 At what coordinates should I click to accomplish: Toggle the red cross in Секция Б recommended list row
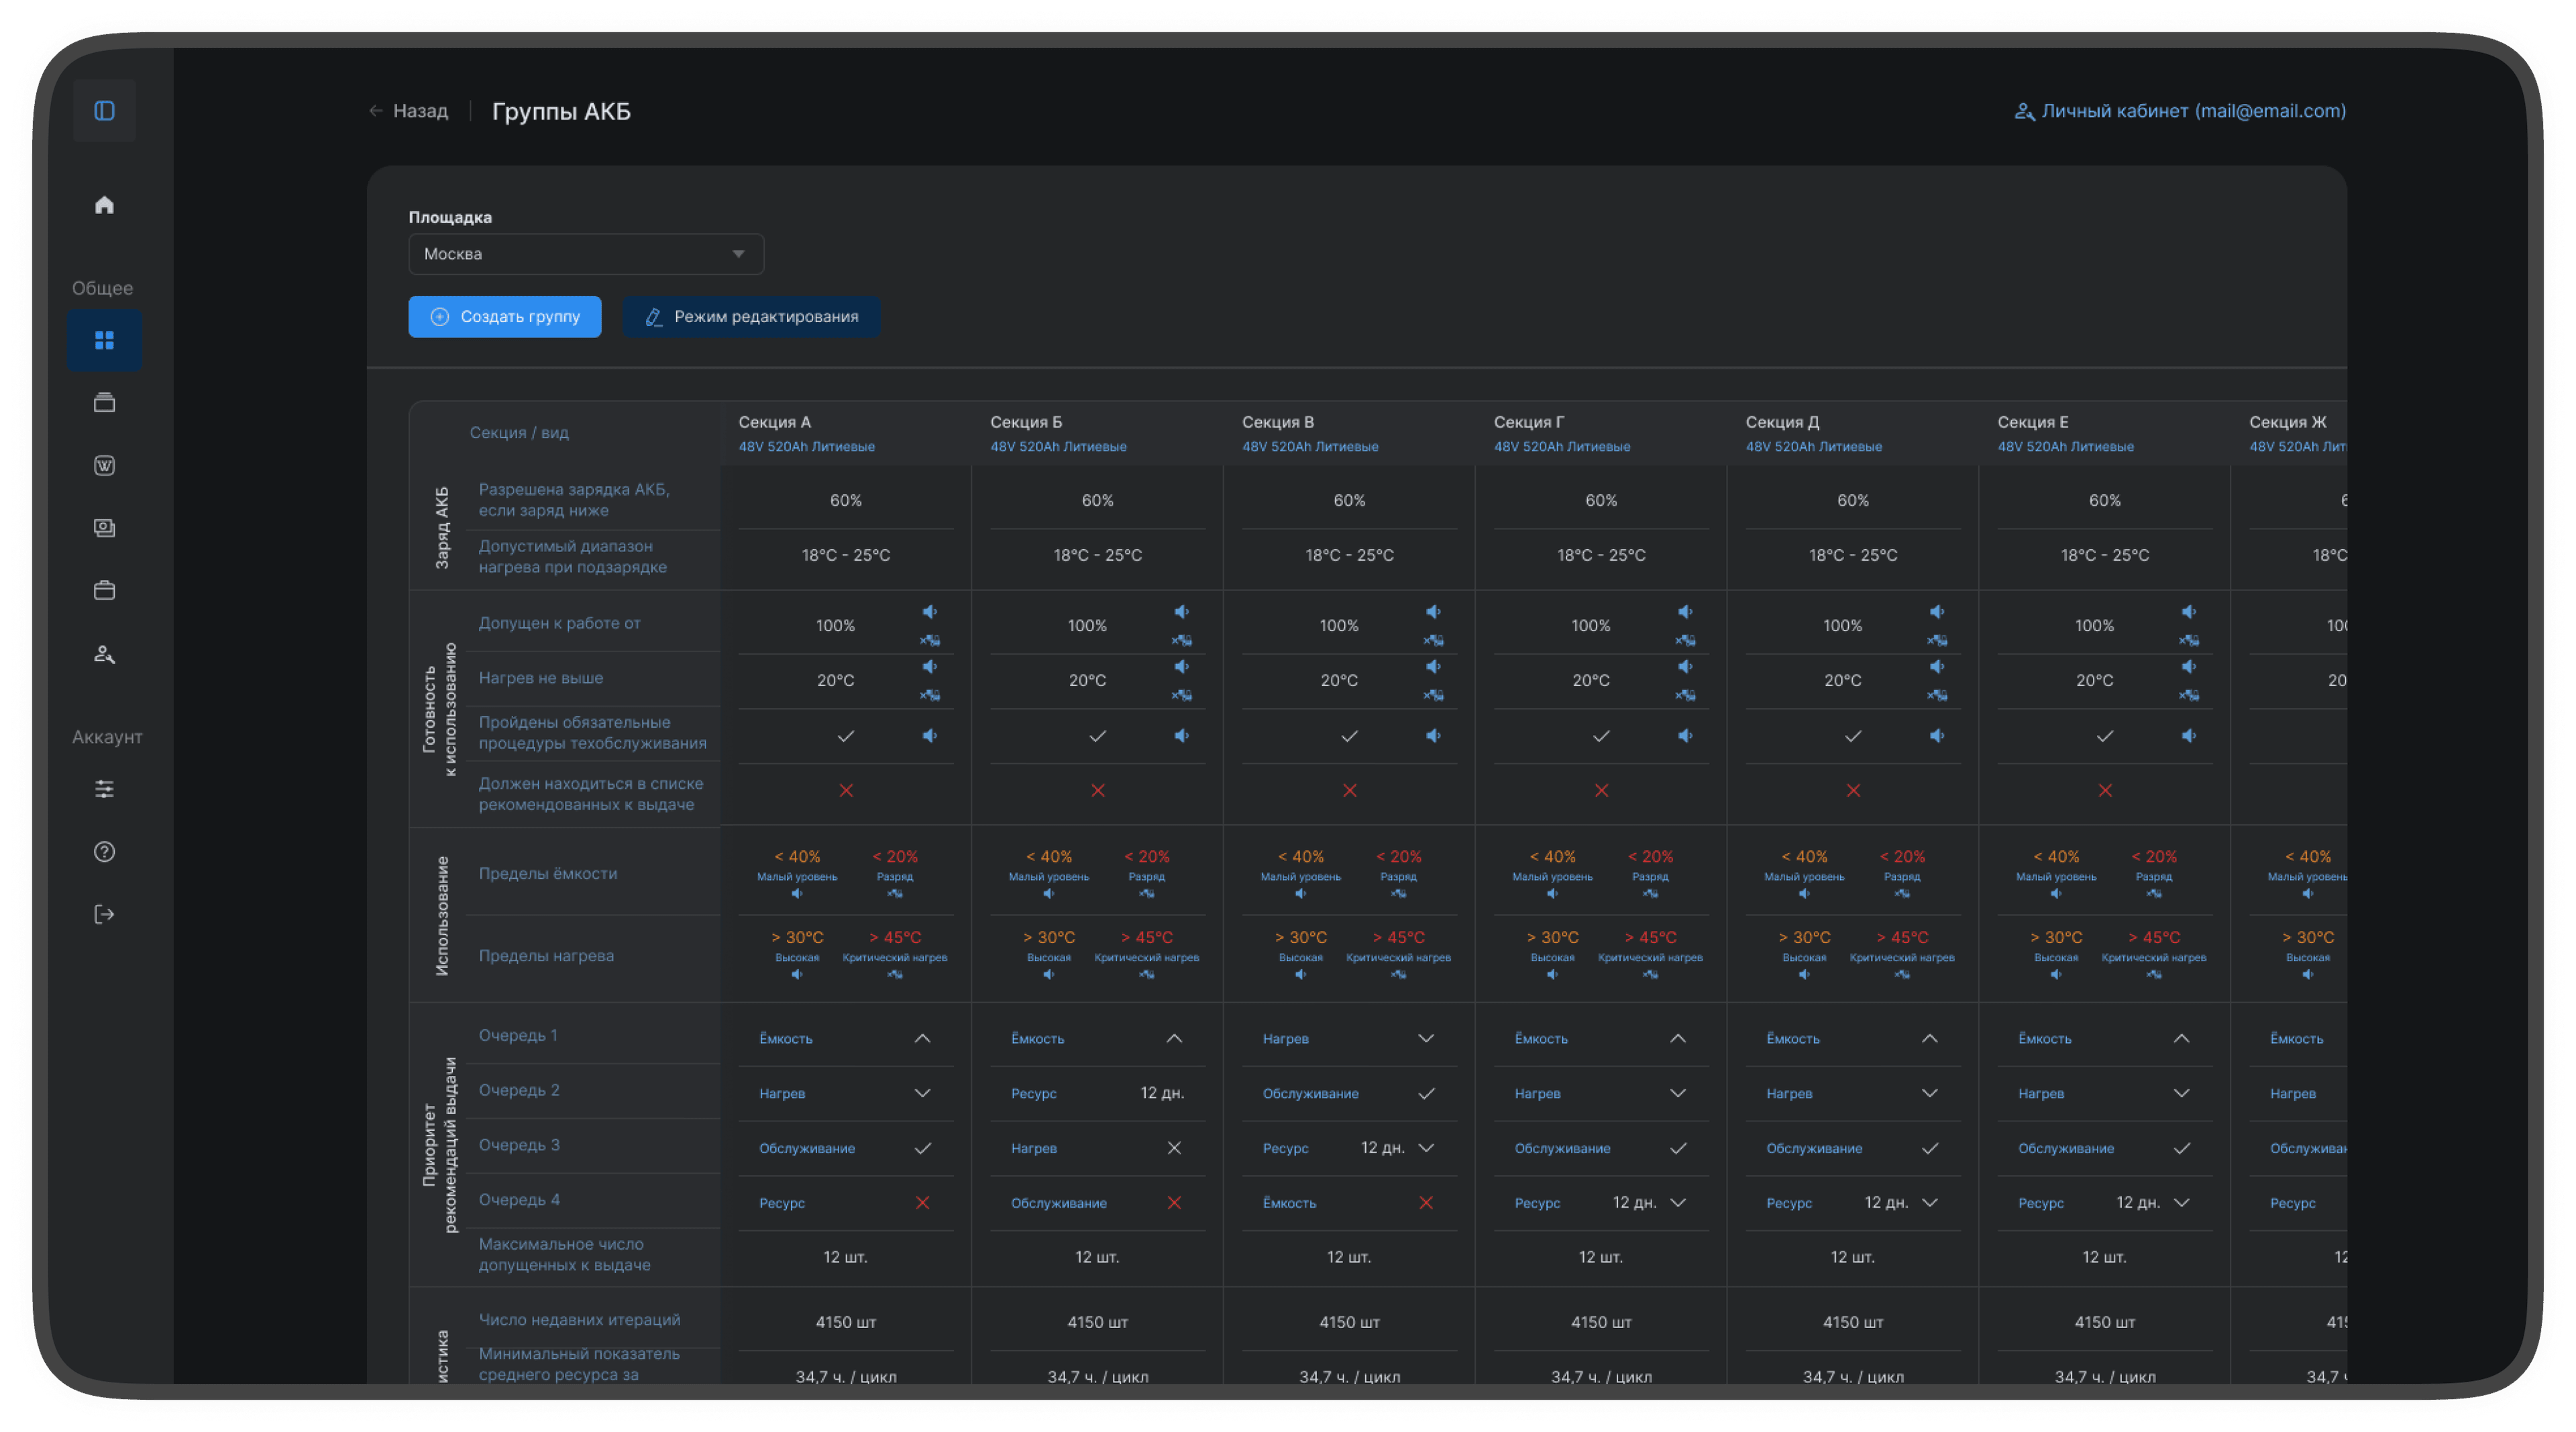[1098, 791]
